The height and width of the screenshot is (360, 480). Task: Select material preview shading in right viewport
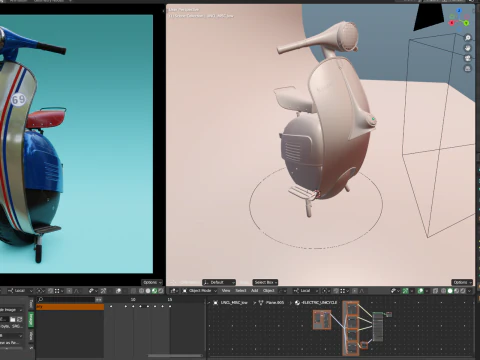[x=456, y=291]
